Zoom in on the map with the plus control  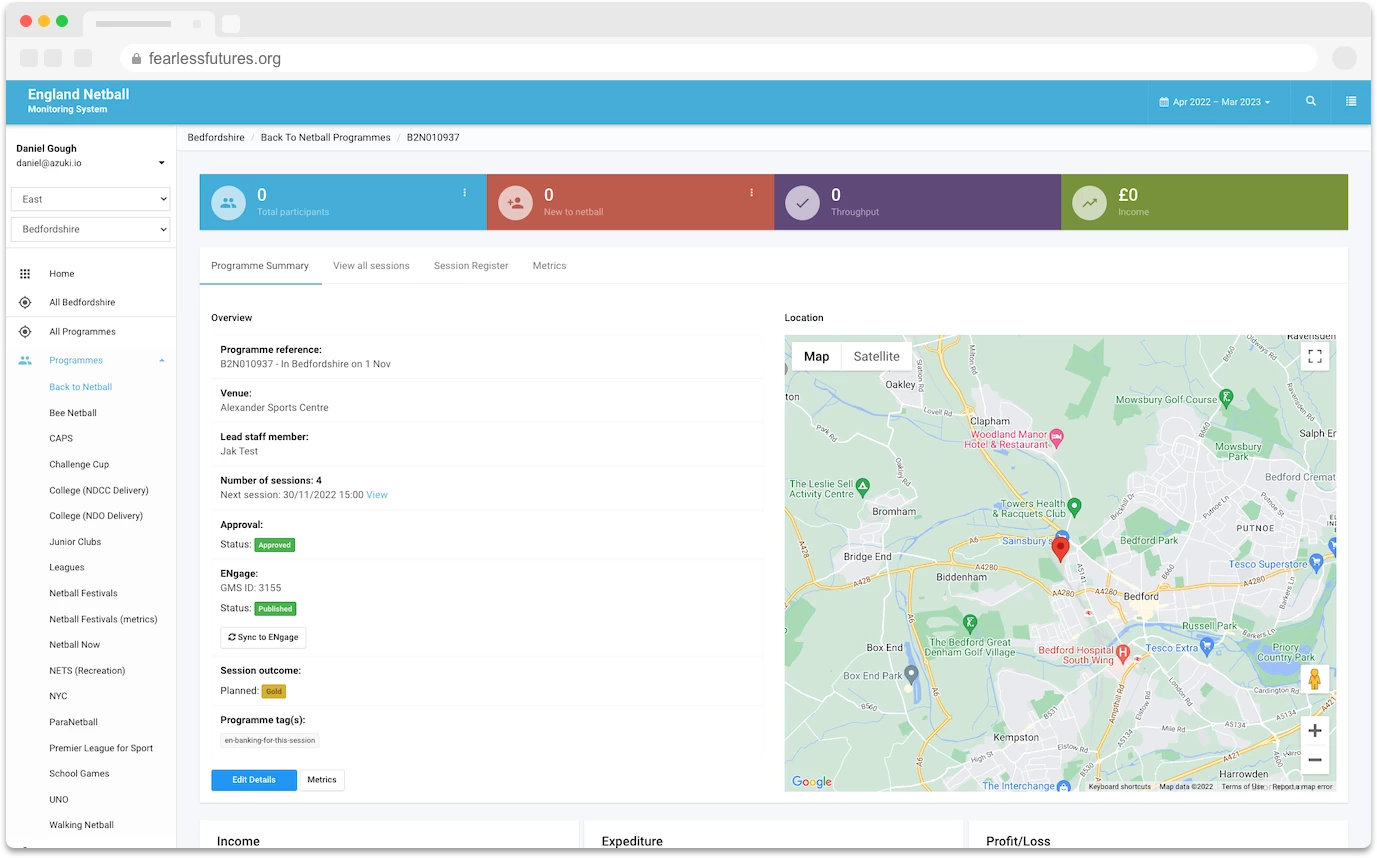point(1315,730)
